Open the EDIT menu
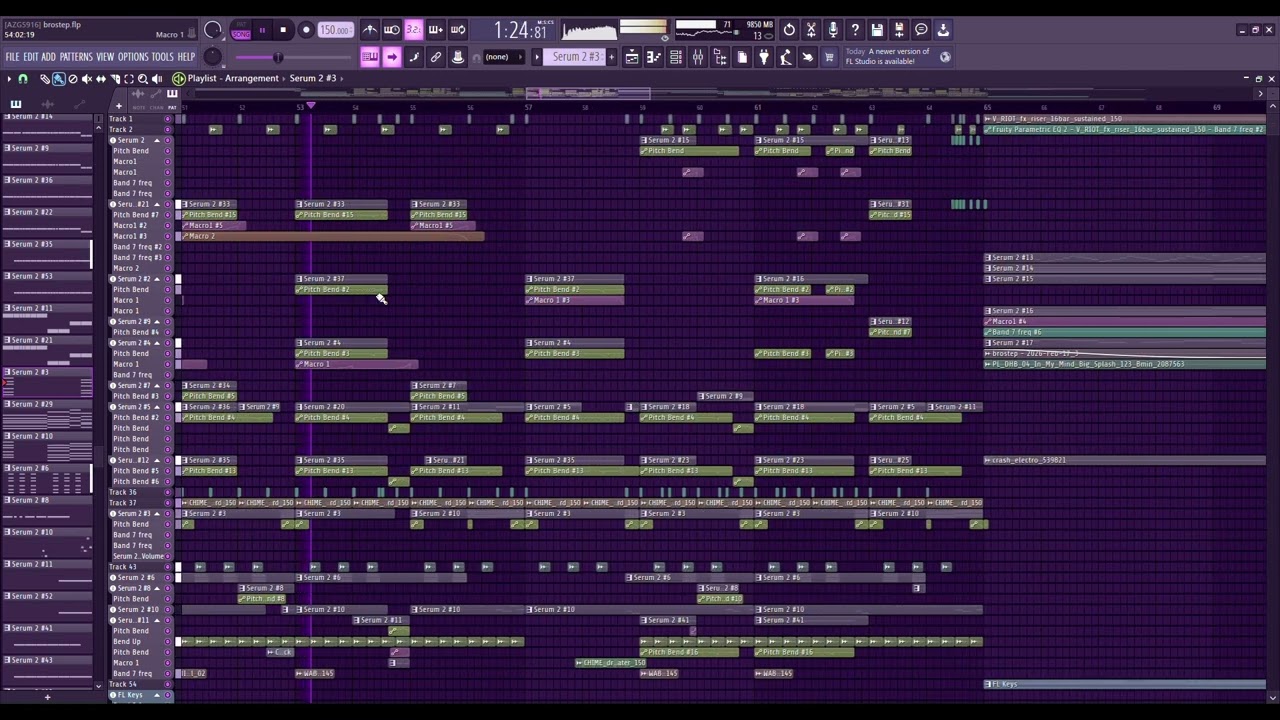 [30, 57]
